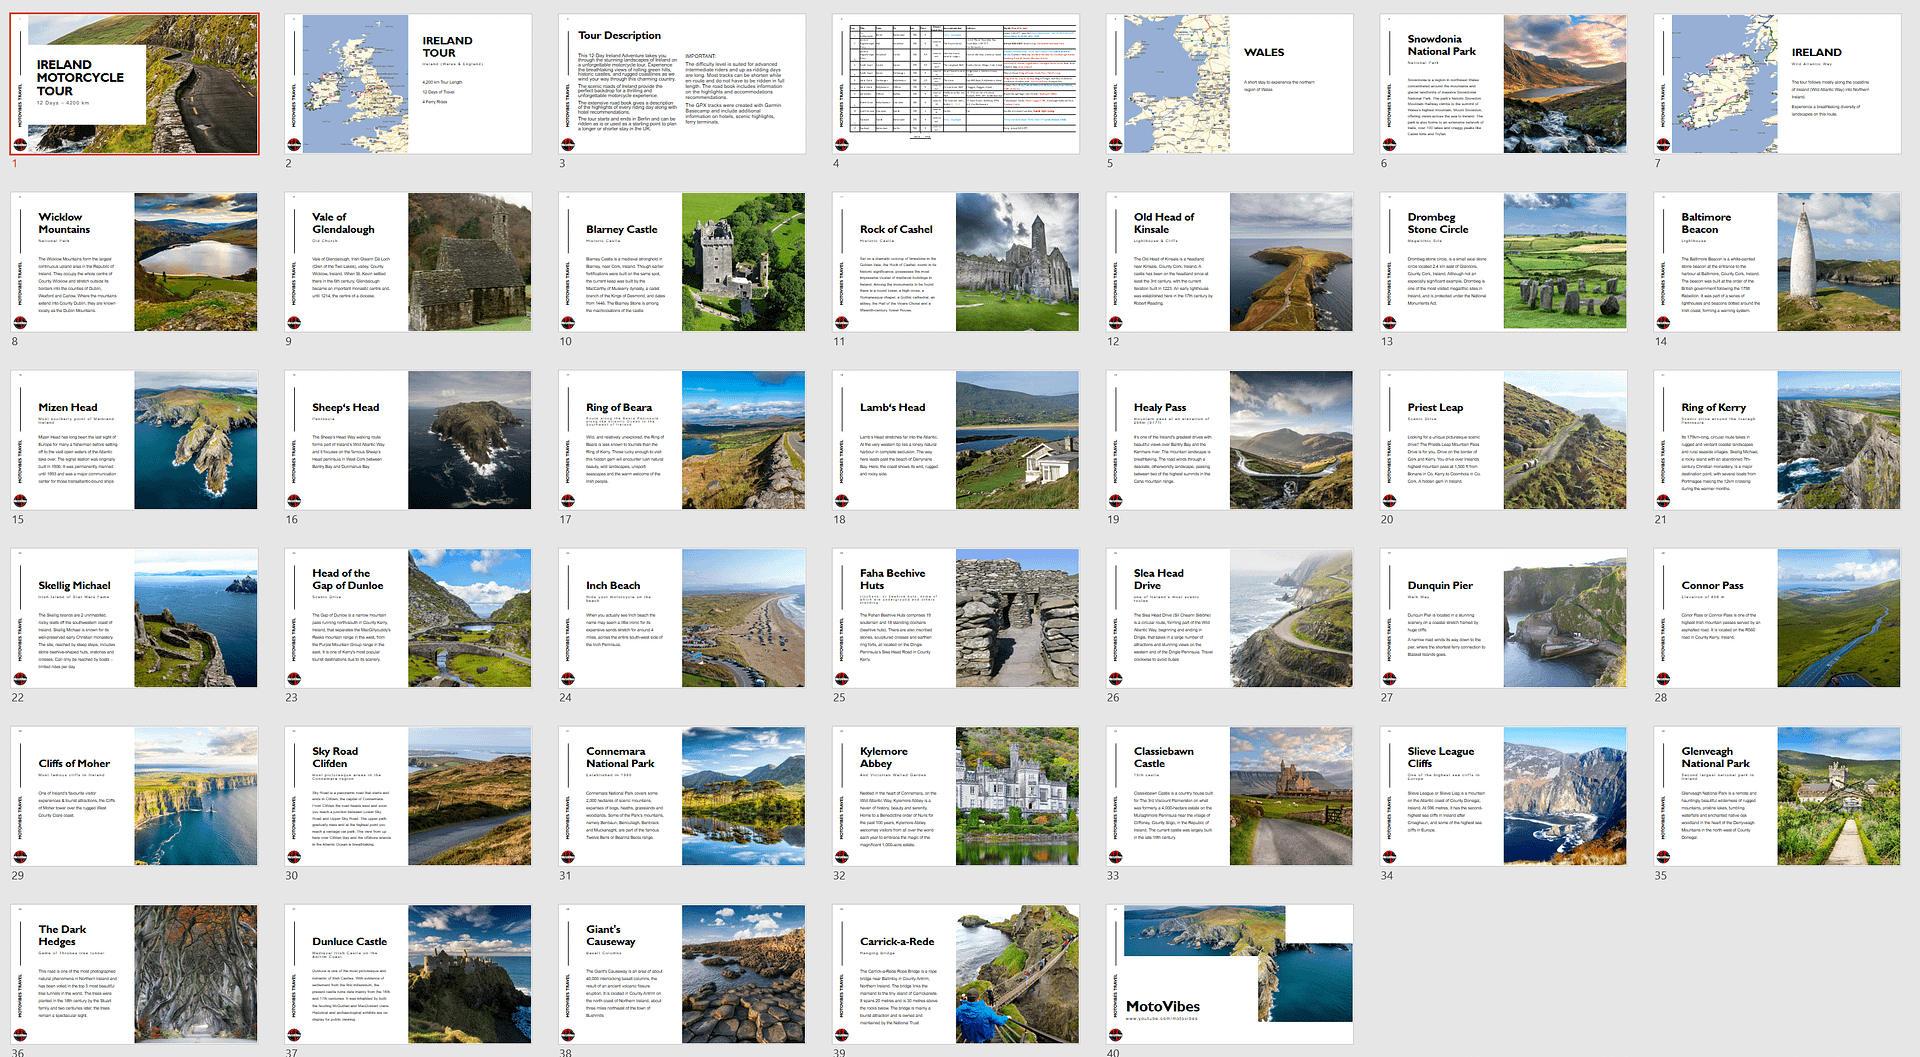Select the Mizen Head slide
1920x1057 pixels.
click(x=135, y=440)
